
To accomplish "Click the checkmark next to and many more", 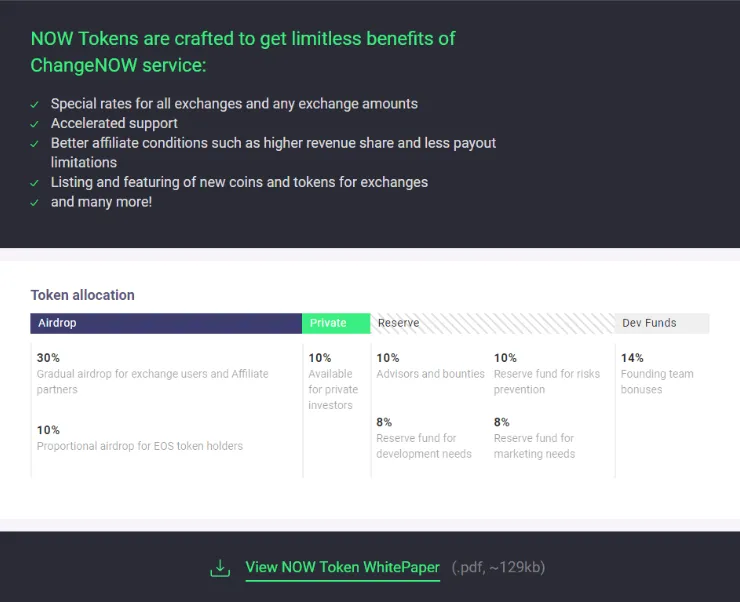I will point(34,203).
